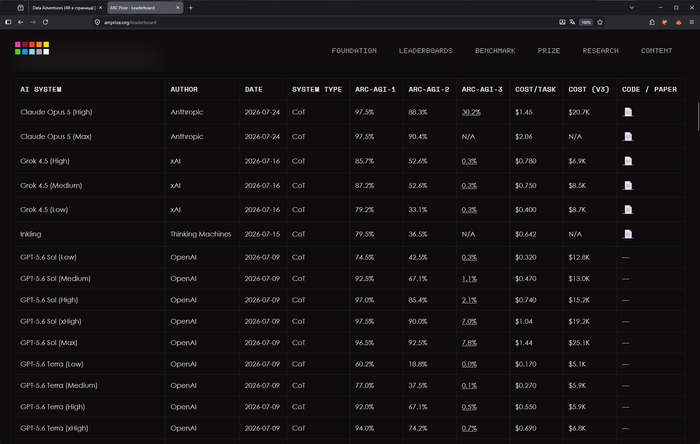Viewport: 700px width, 444px height.
Task: Open the 1.1% ARC-AGI-3 link for GPT-5.6 Sol (Medium)
Action: coord(469,279)
